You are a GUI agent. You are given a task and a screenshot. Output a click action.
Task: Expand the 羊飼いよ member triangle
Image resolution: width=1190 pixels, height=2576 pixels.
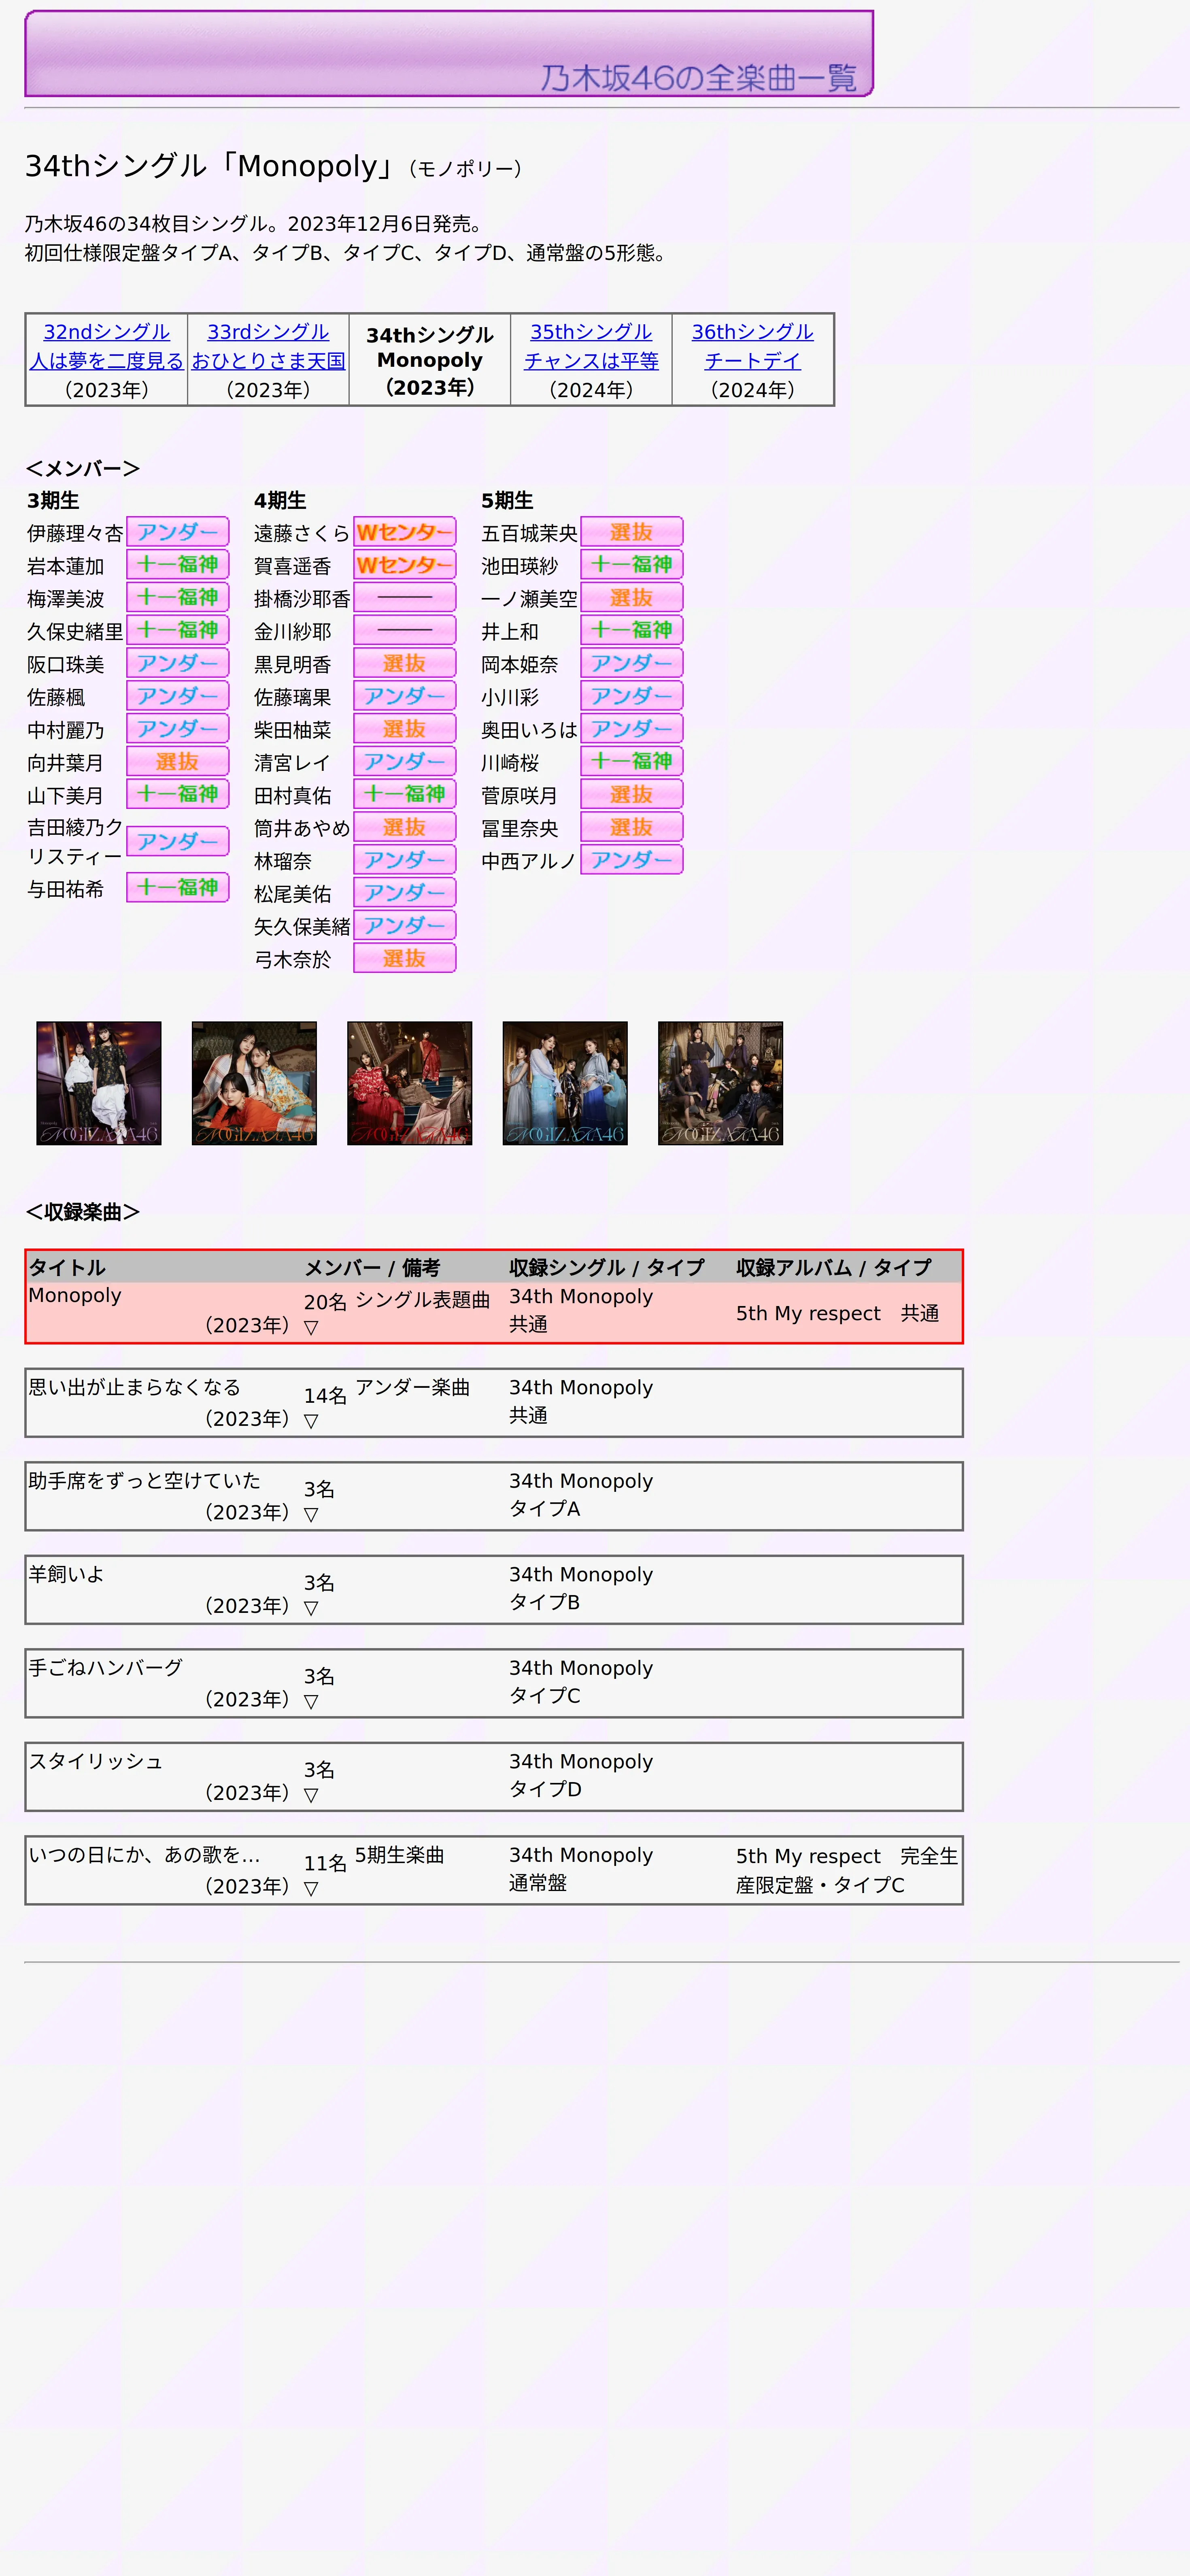pyautogui.click(x=311, y=1608)
